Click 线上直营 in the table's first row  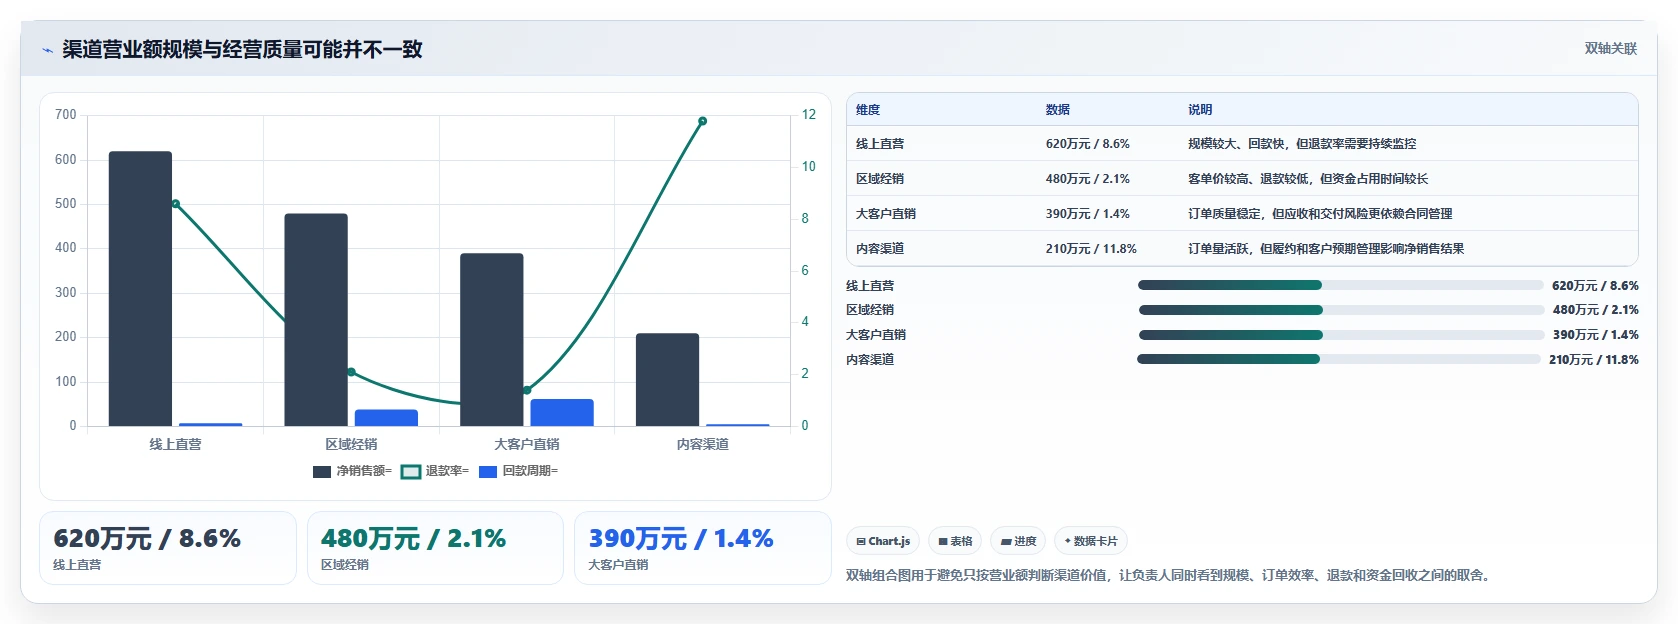[880, 144]
